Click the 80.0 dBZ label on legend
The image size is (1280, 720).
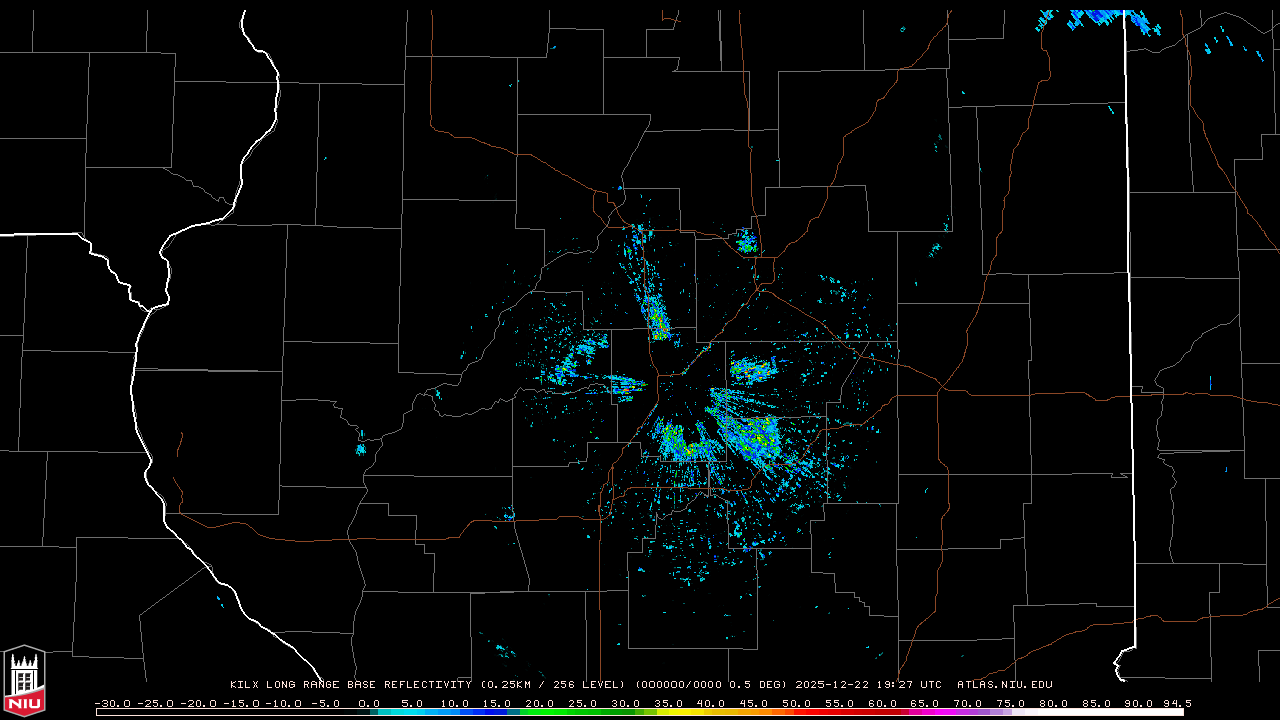(1053, 703)
